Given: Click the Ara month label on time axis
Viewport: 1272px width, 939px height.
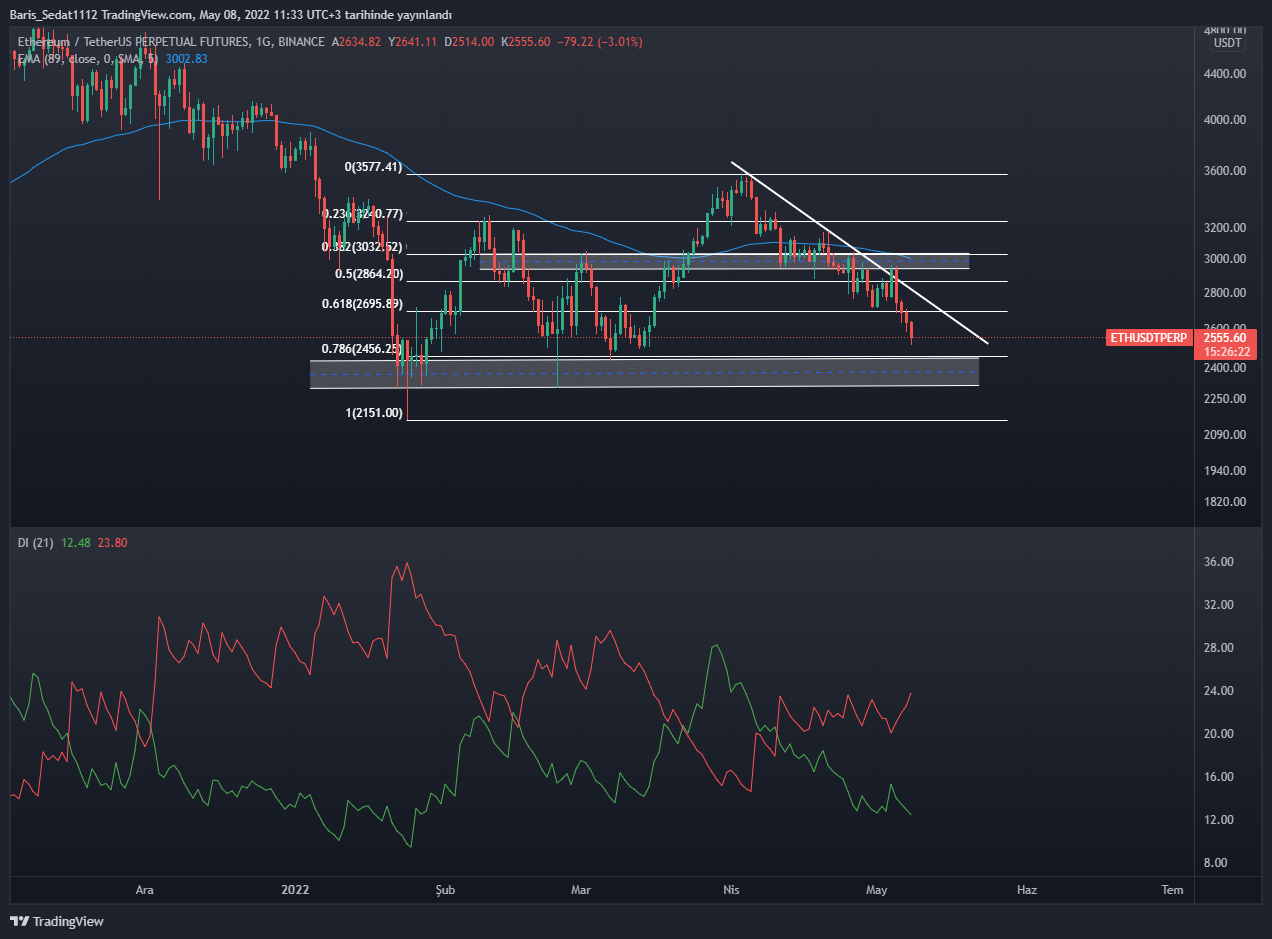Looking at the screenshot, I should [145, 890].
